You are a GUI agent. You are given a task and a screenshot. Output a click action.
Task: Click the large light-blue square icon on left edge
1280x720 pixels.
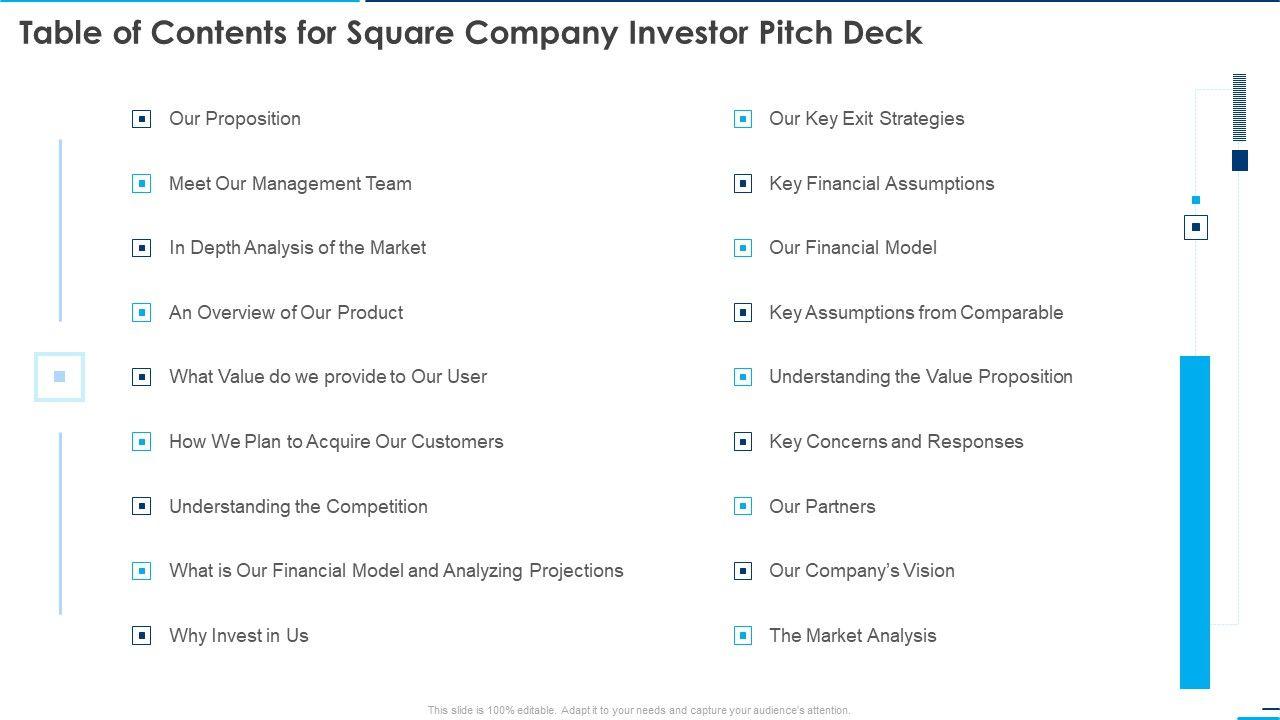pyautogui.click(x=59, y=377)
